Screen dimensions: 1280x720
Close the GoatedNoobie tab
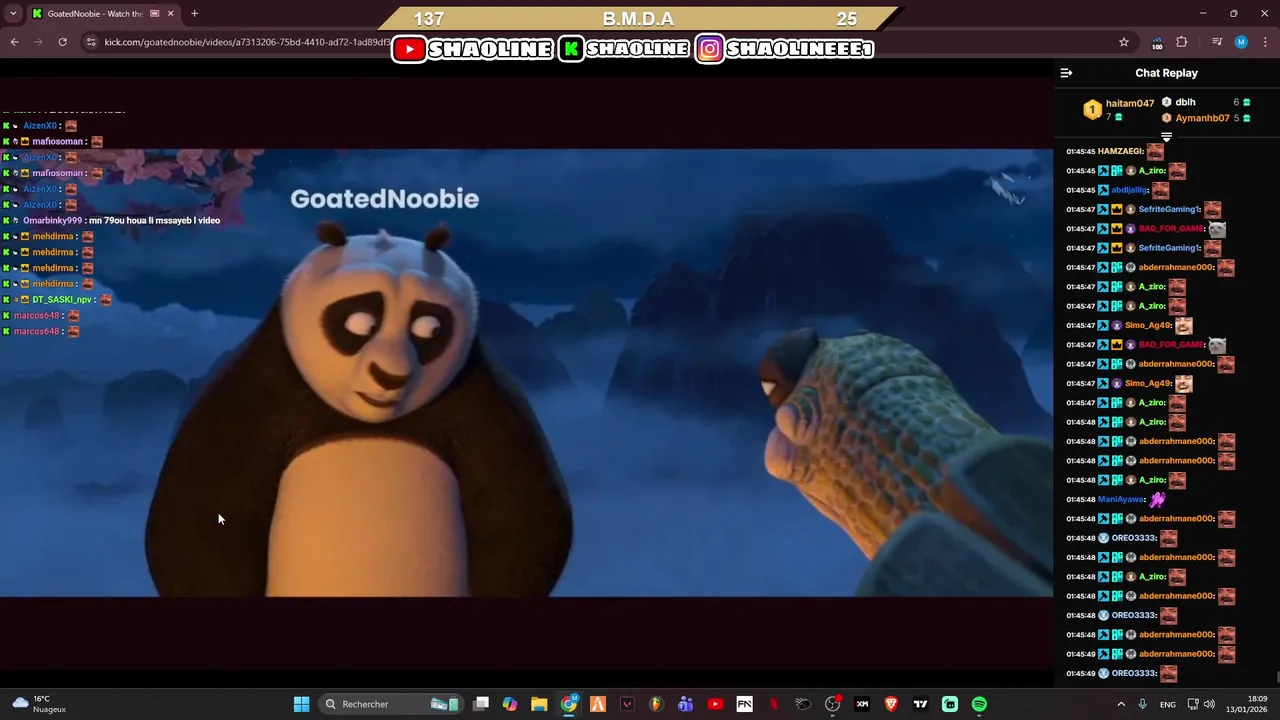(170, 14)
